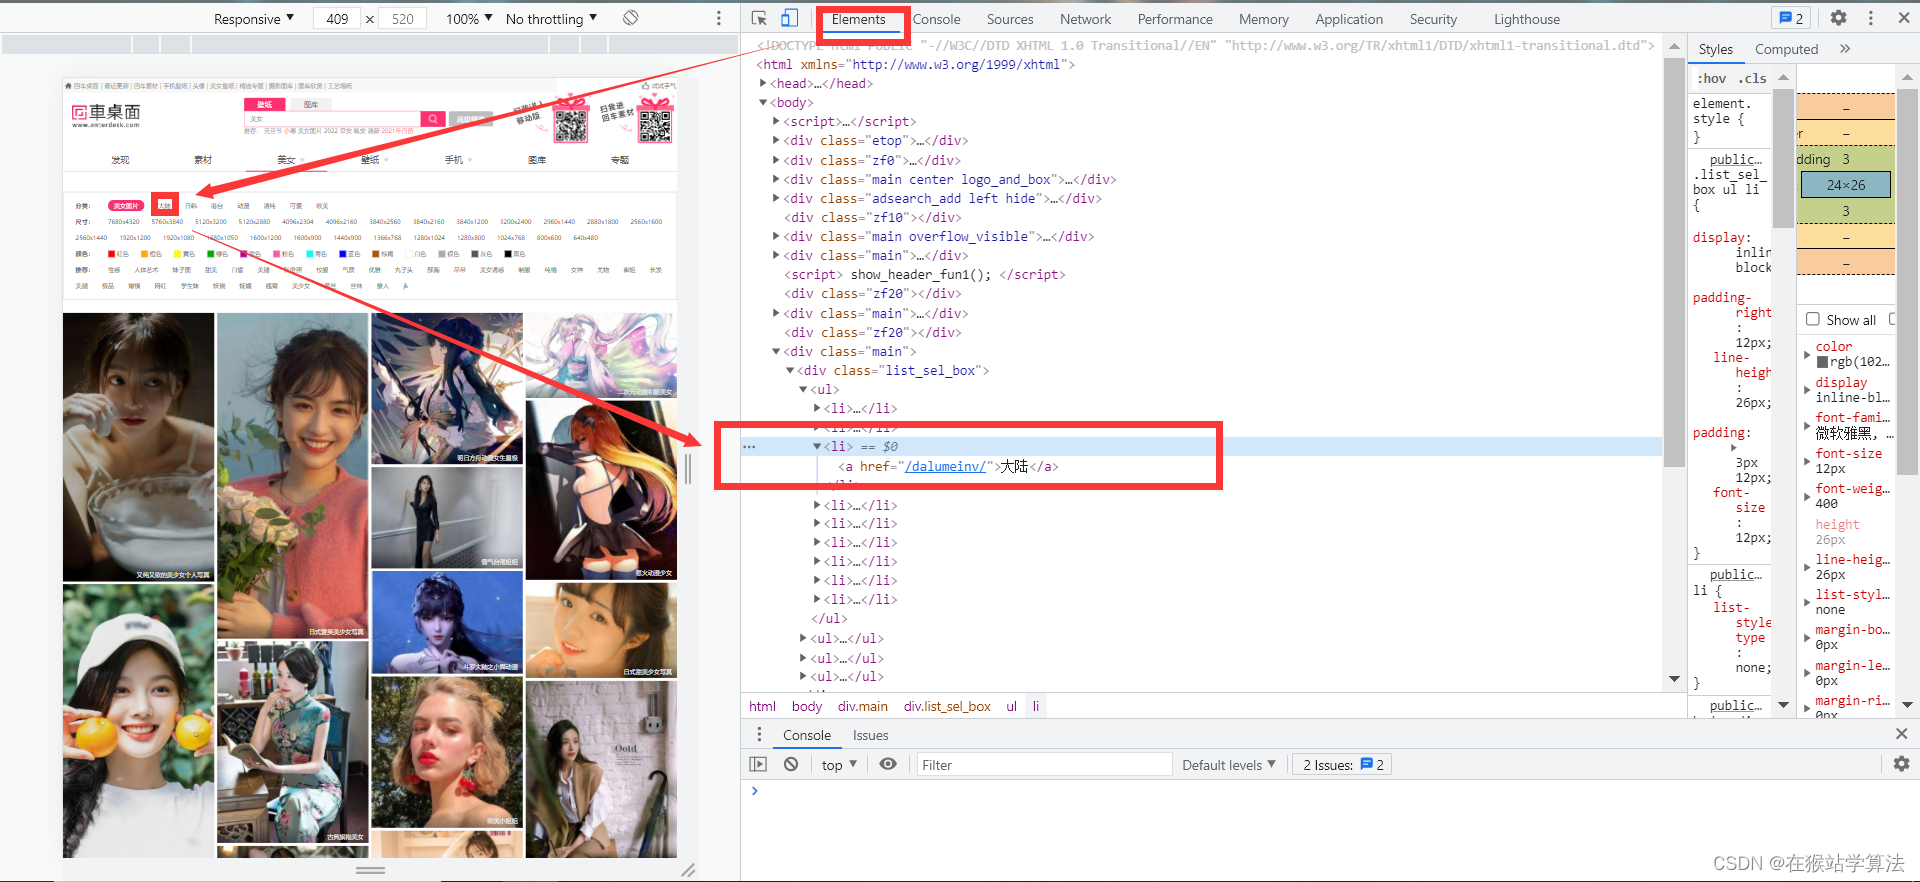The width and height of the screenshot is (1920, 882).
Task: Open the Default levels dropdown
Action: pos(1229,764)
